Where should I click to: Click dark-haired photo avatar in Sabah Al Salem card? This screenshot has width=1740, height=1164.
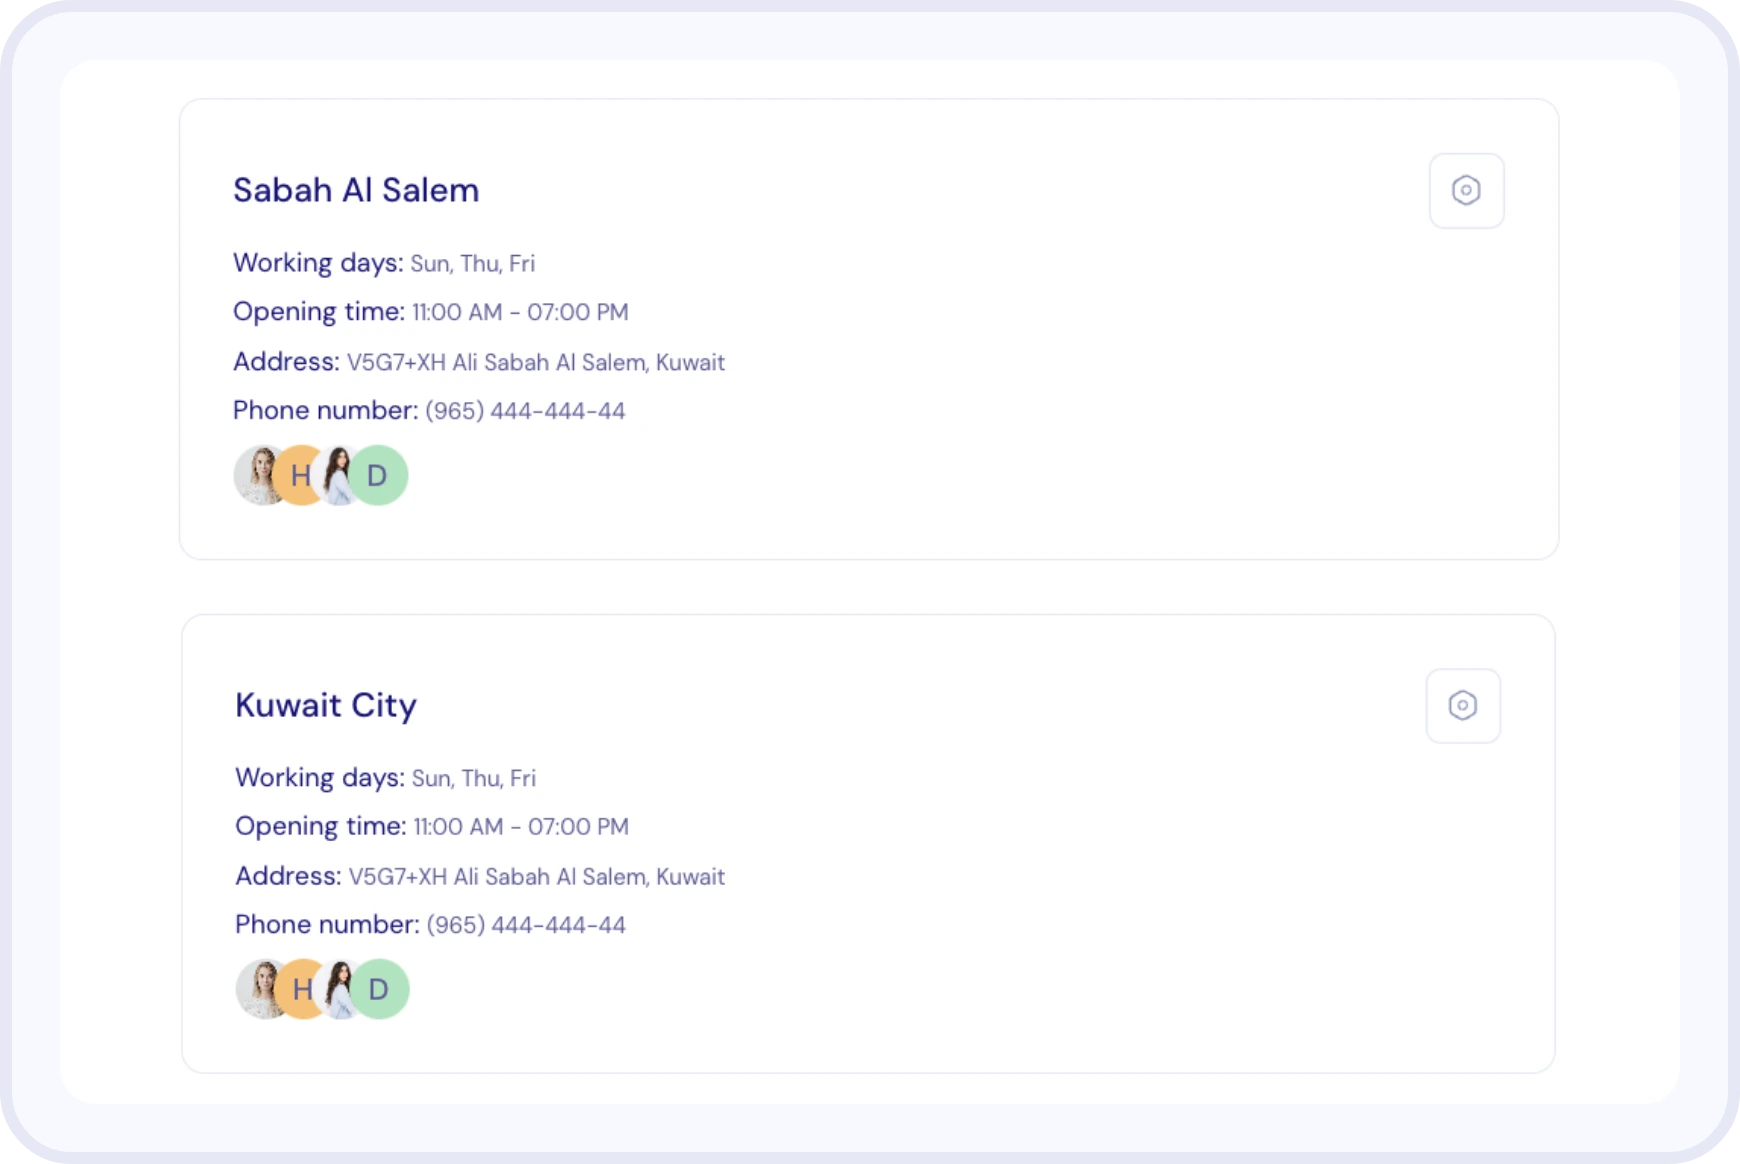(x=338, y=475)
